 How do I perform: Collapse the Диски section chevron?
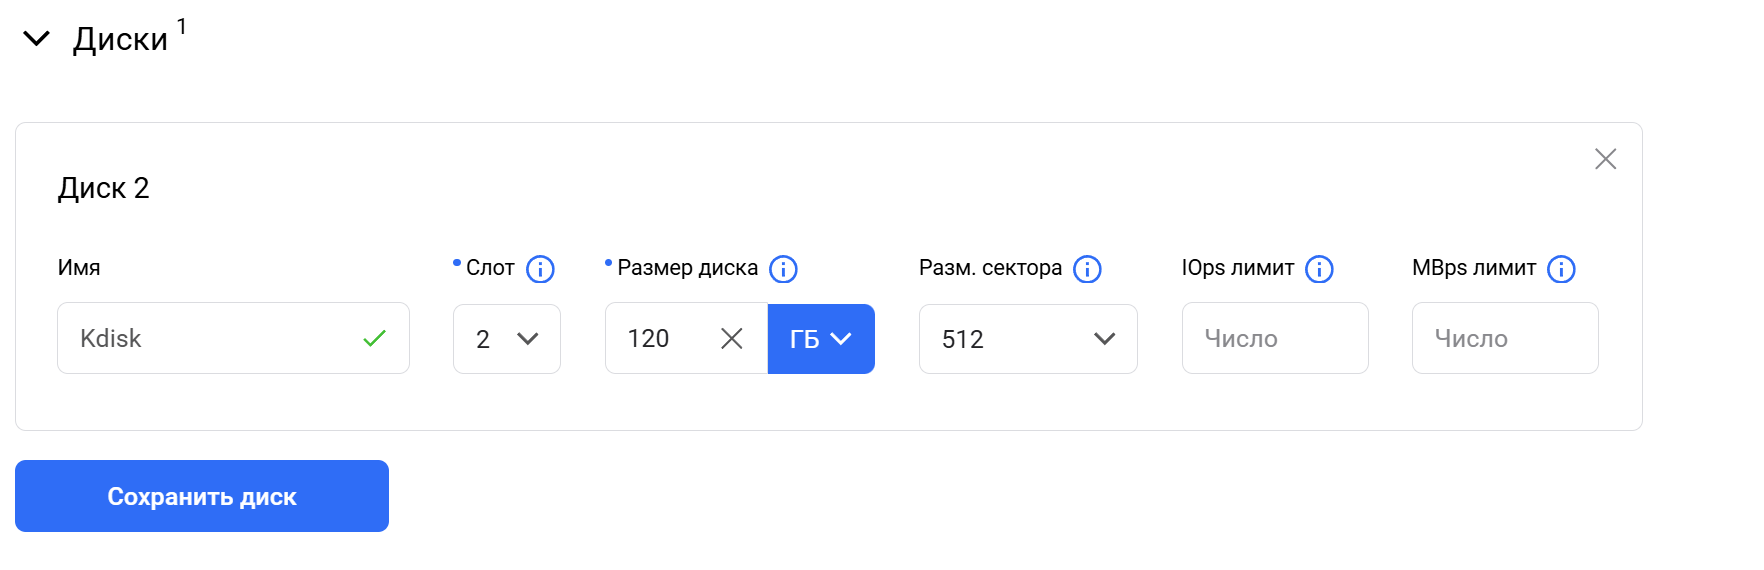coord(36,39)
